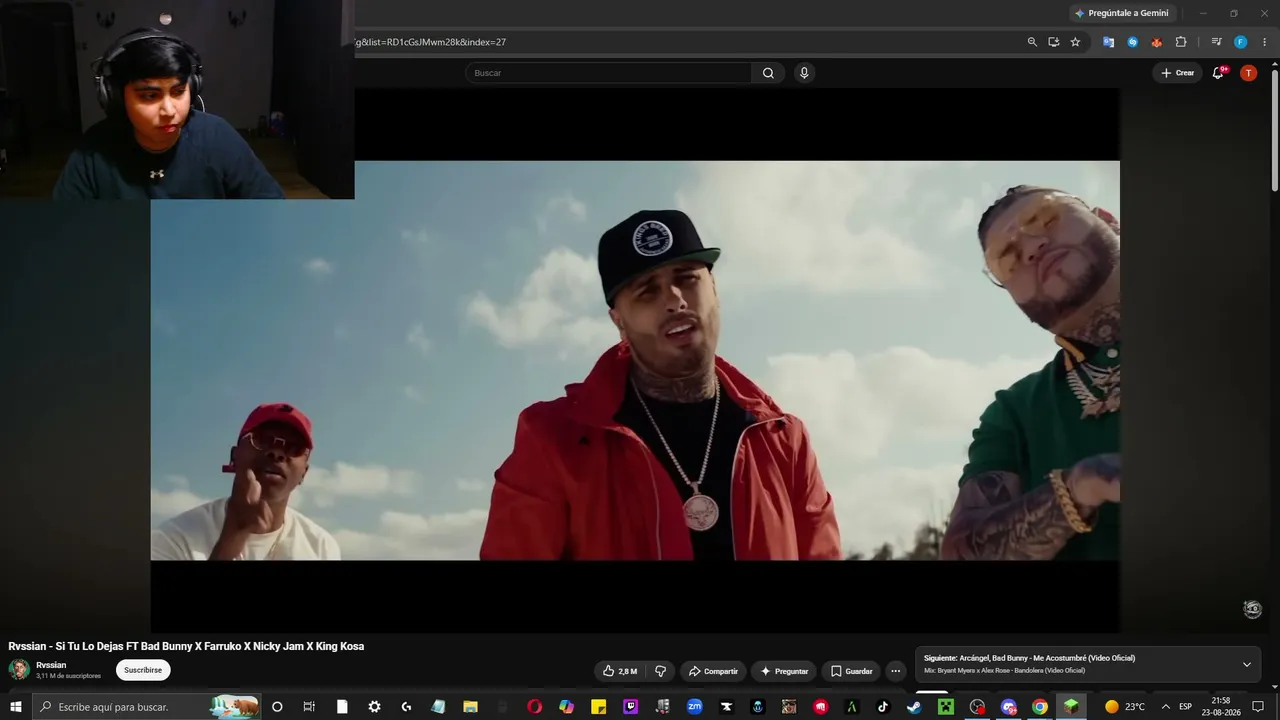Open Twitch from the taskbar
The image size is (1280, 720).
click(631, 706)
